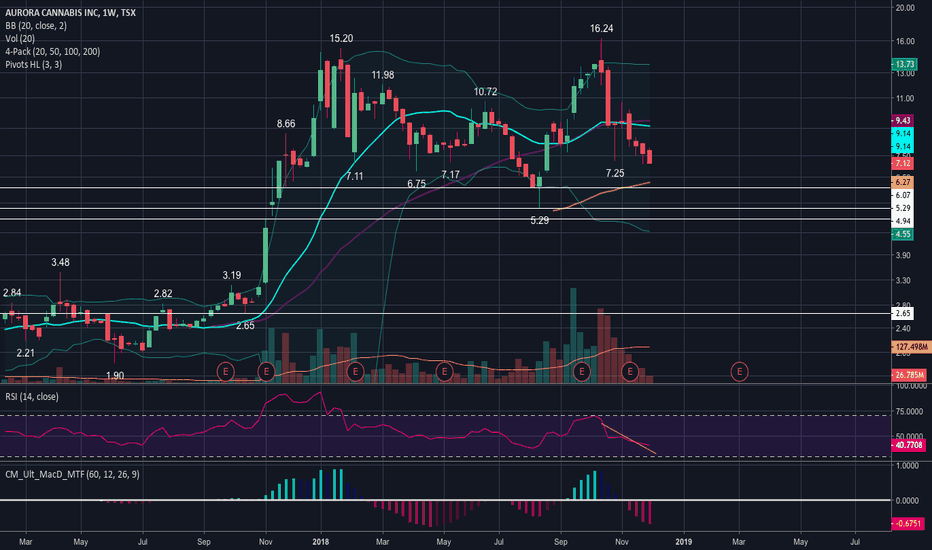Select the Vol (20) indicator legend

point(20,39)
